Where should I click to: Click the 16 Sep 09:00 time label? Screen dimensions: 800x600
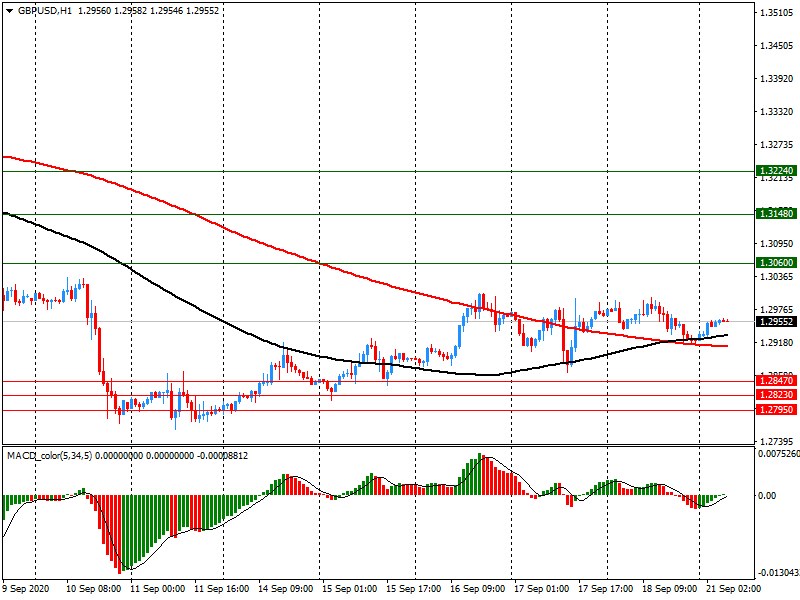pos(478,589)
